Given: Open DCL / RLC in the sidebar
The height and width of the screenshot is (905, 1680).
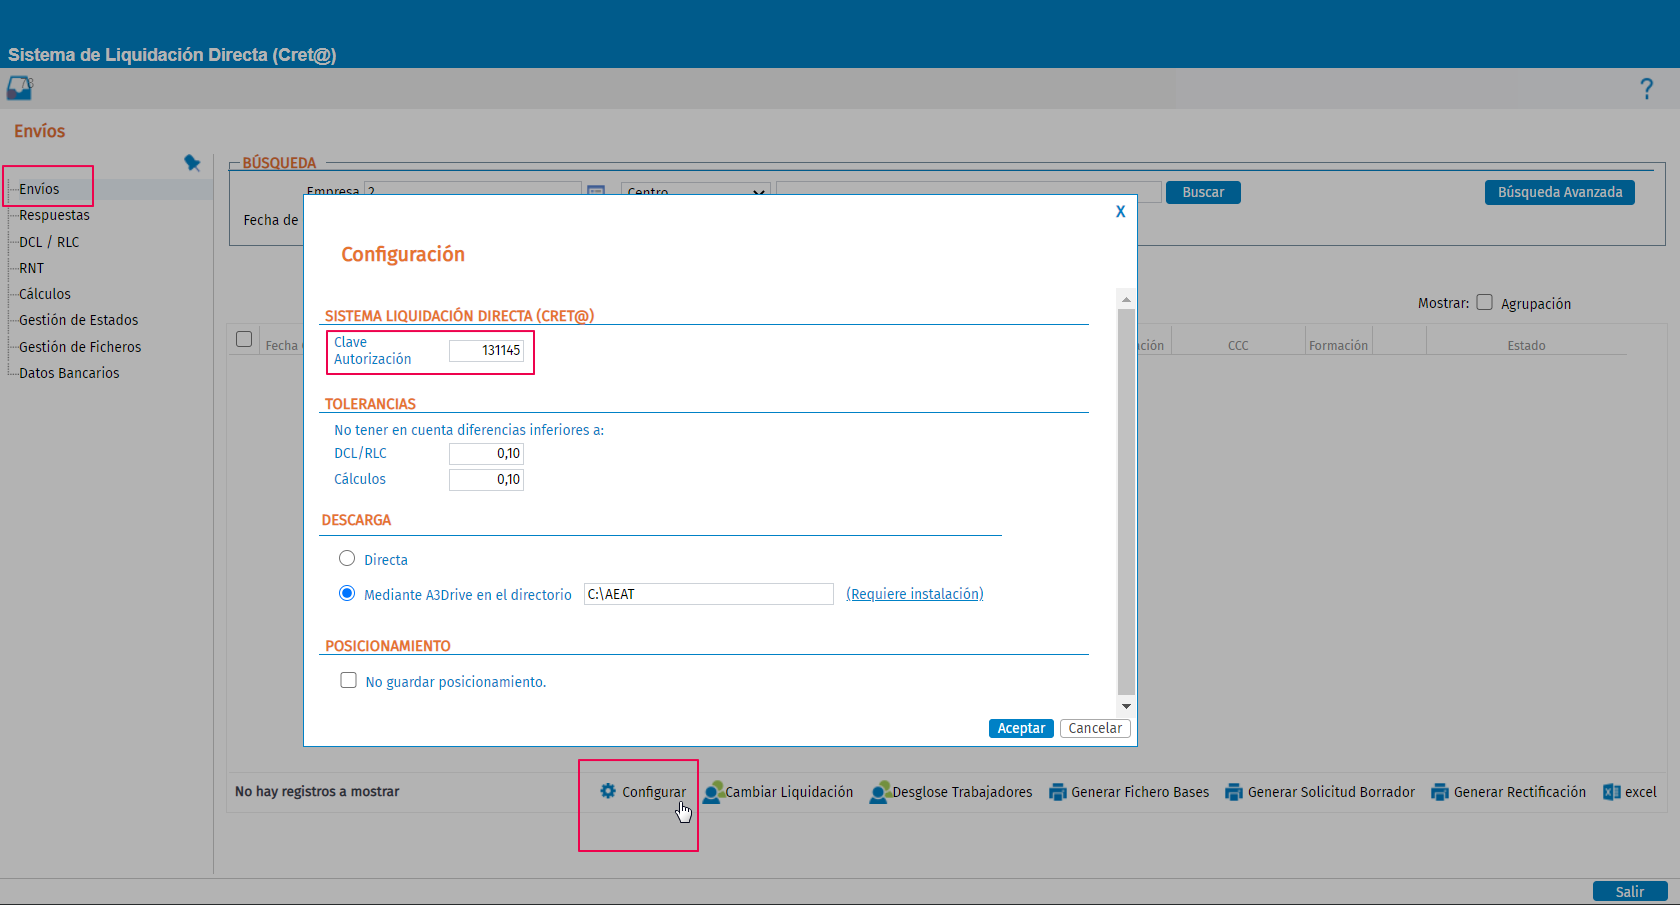Looking at the screenshot, I should (x=49, y=242).
